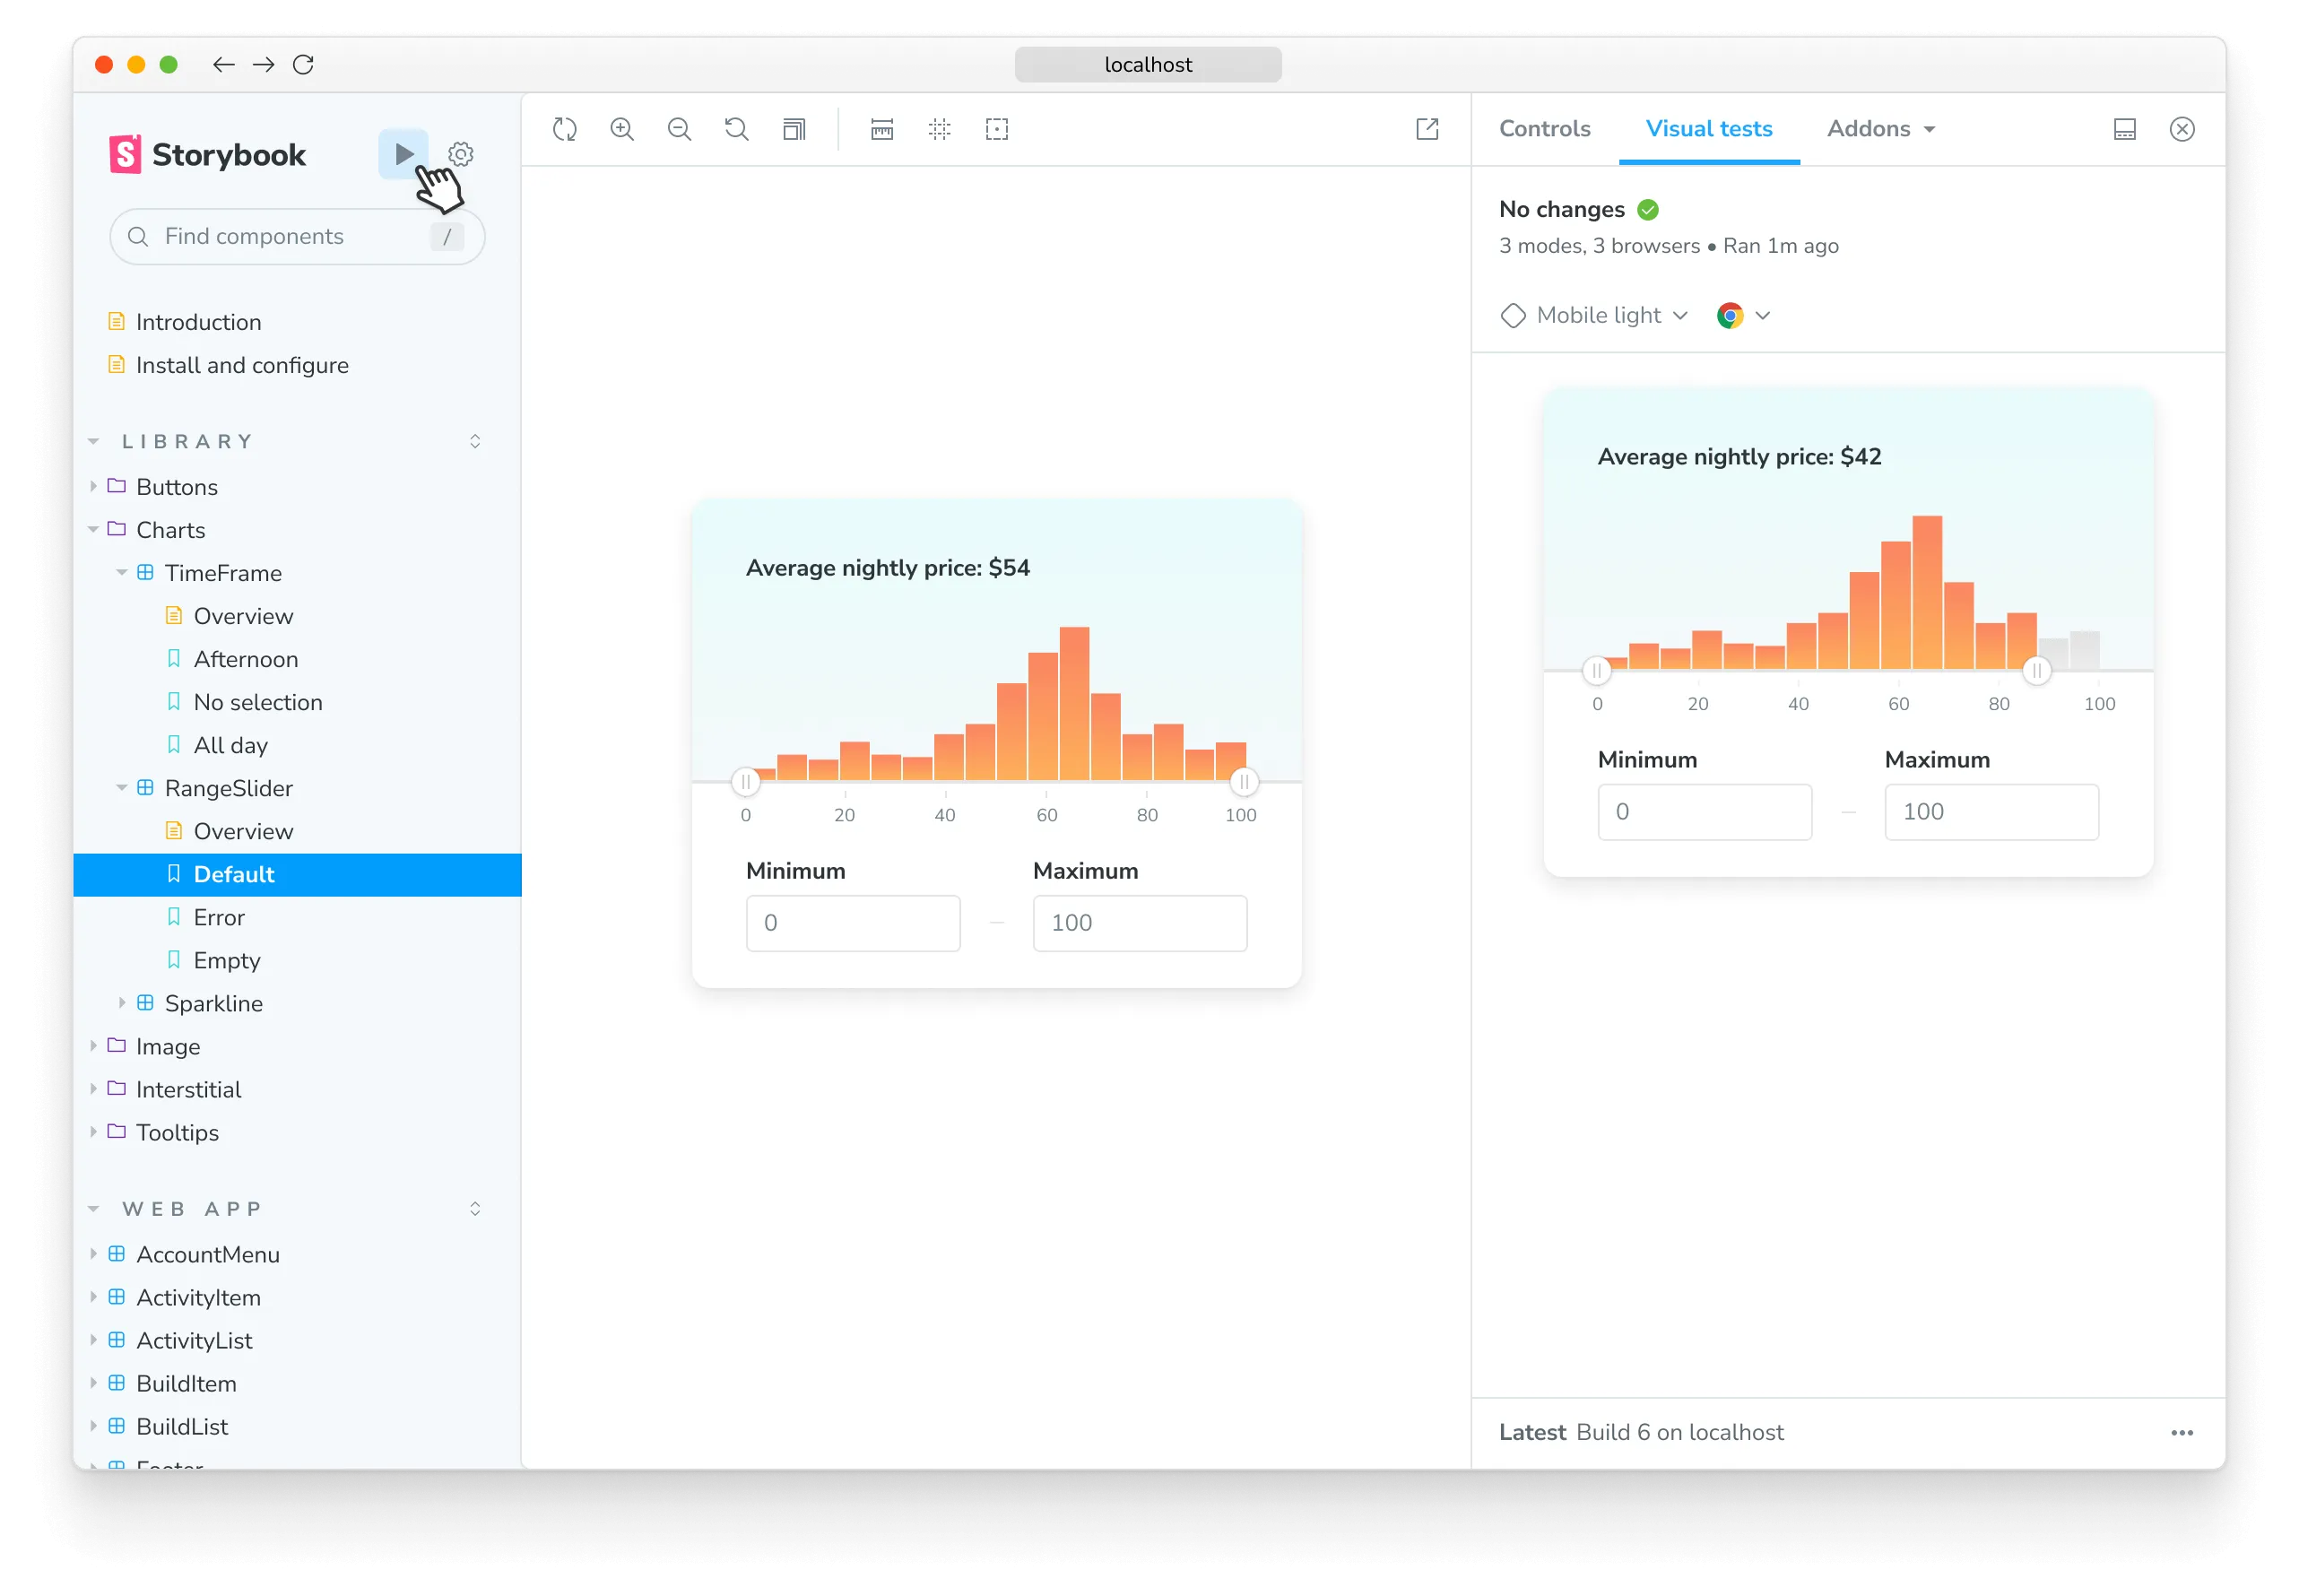Select the Visual tests tab

1709,129
